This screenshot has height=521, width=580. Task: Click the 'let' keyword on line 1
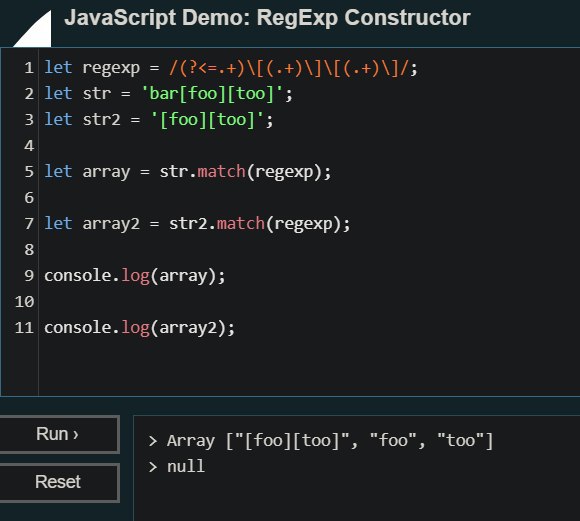pos(58,68)
